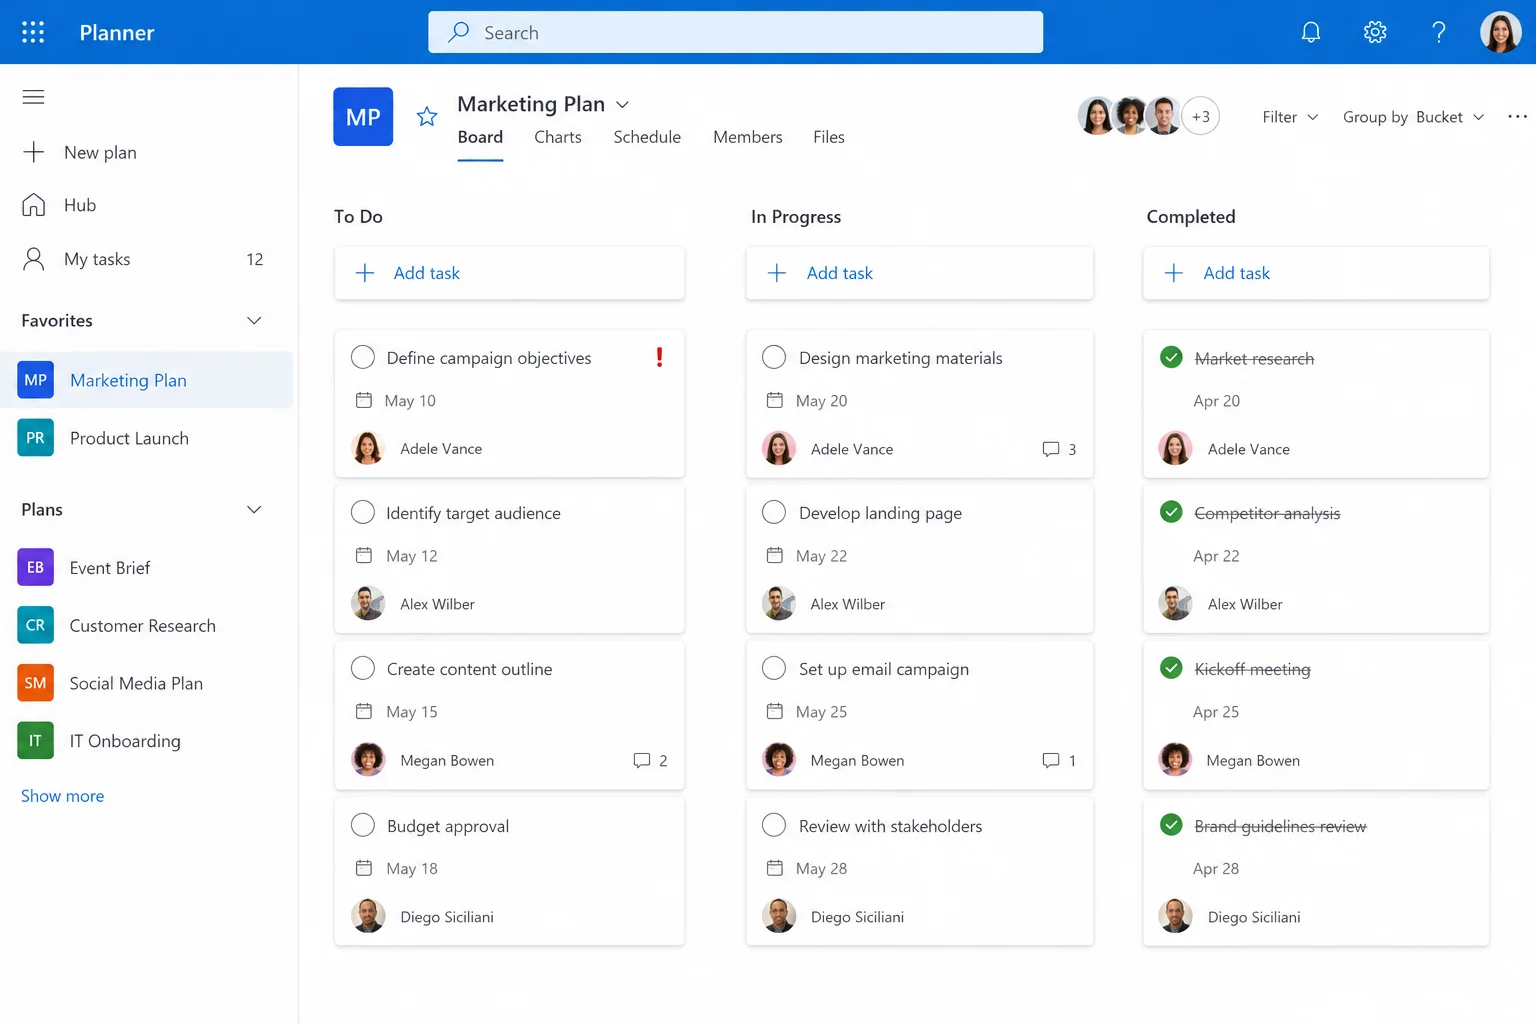The image size is (1536, 1024).
Task: Open the Marketing Plan title dropdown
Action: pos(622,104)
